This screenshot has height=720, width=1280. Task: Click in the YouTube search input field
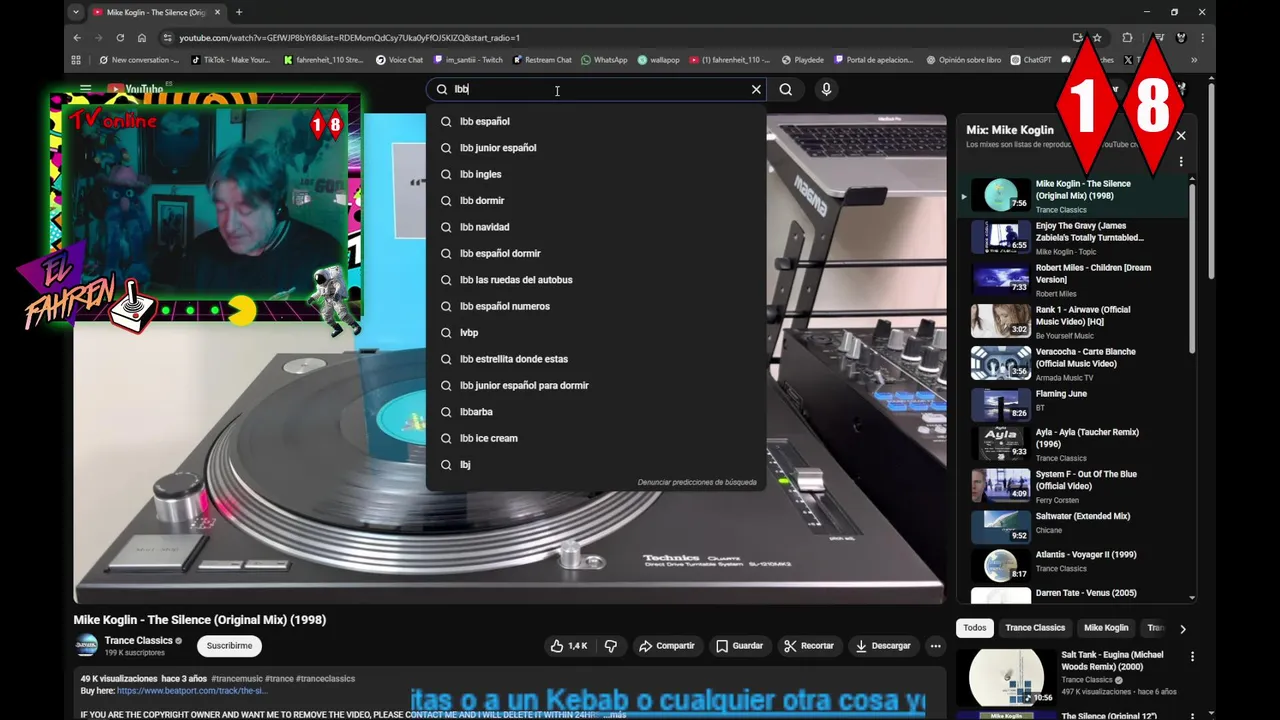[x=598, y=89]
